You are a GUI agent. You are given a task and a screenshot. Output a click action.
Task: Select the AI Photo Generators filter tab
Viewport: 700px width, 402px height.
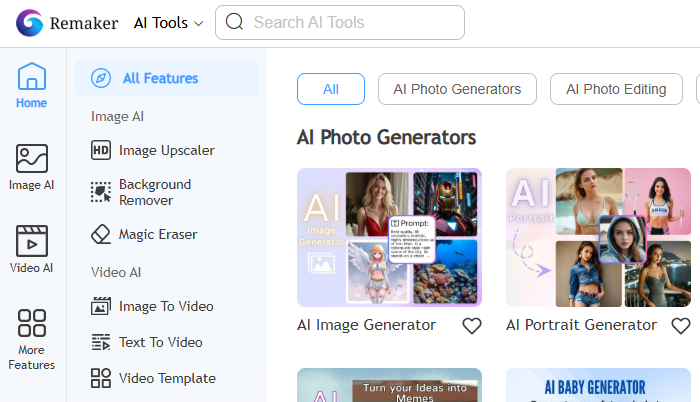coord(457,89)
